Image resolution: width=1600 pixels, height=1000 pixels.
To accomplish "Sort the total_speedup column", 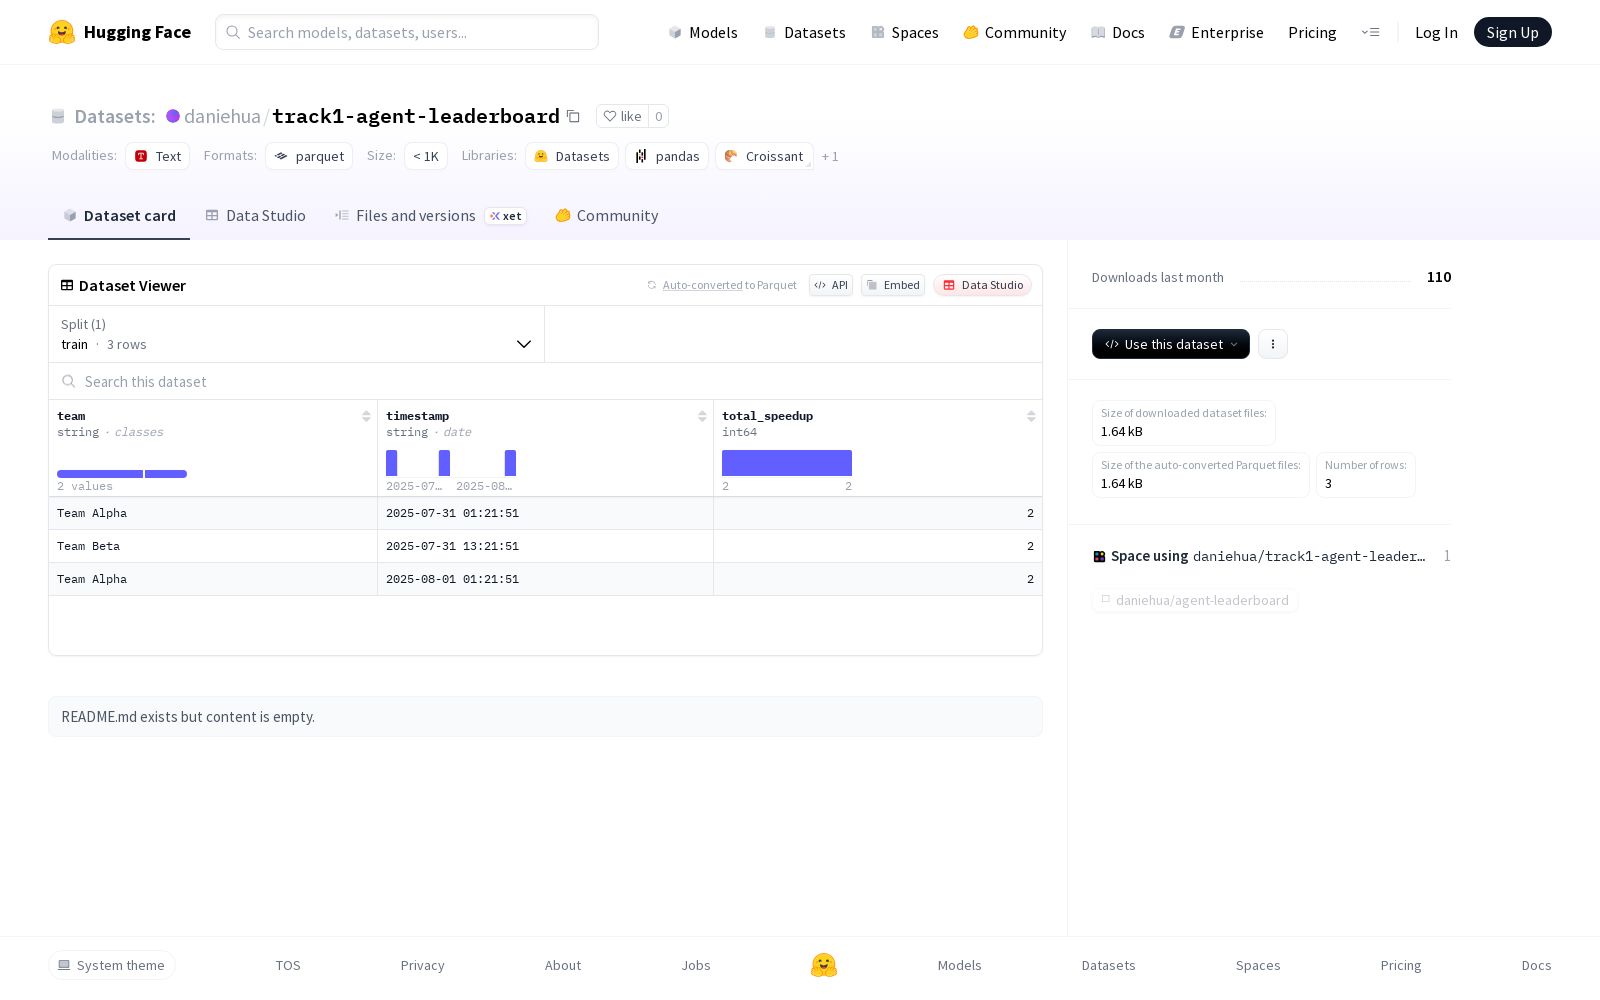I will [1031, 416].
